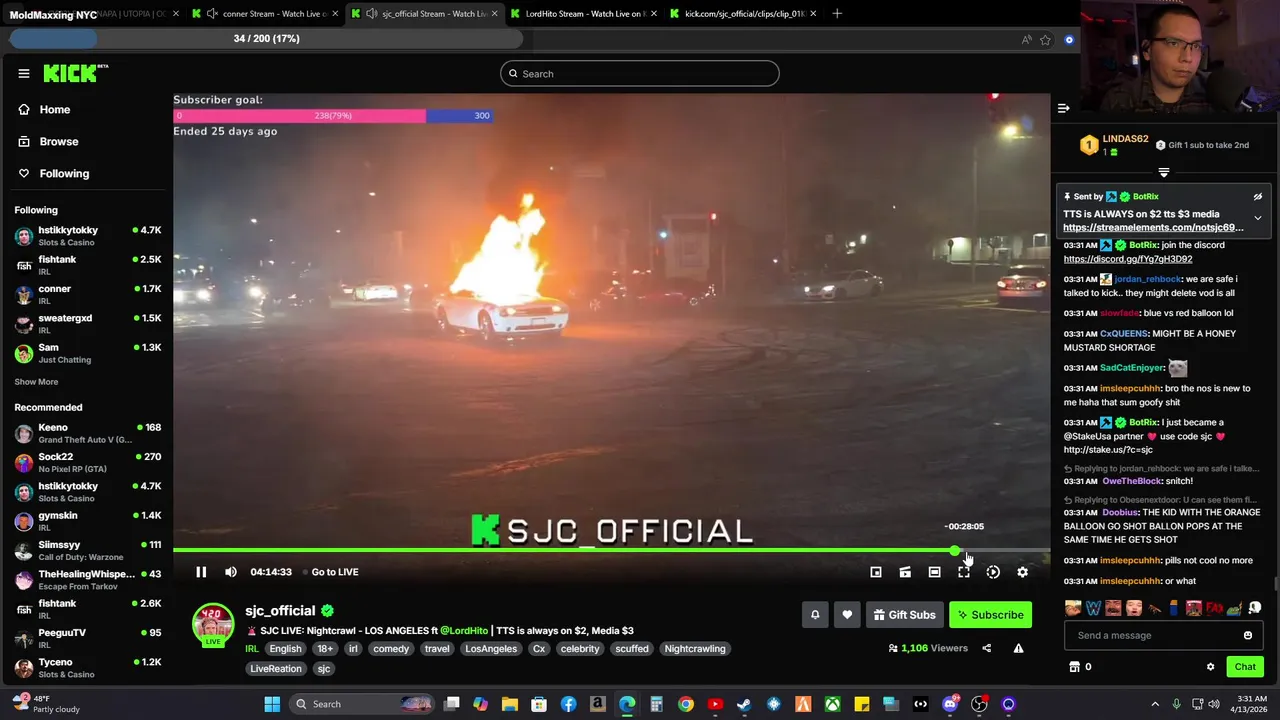1280x720 pixels.
Task: Expand pinned message dropdown chevron
Action: 1258,218
